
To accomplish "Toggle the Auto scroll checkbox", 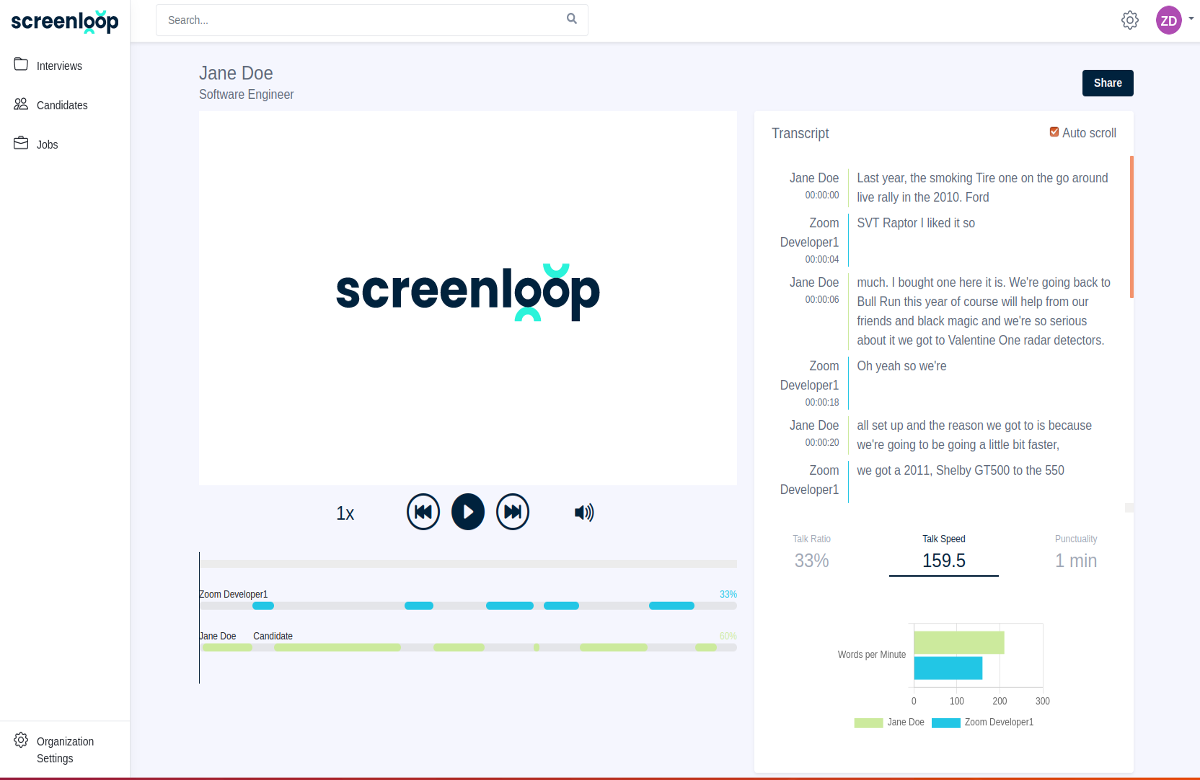I will (1054, 131).
